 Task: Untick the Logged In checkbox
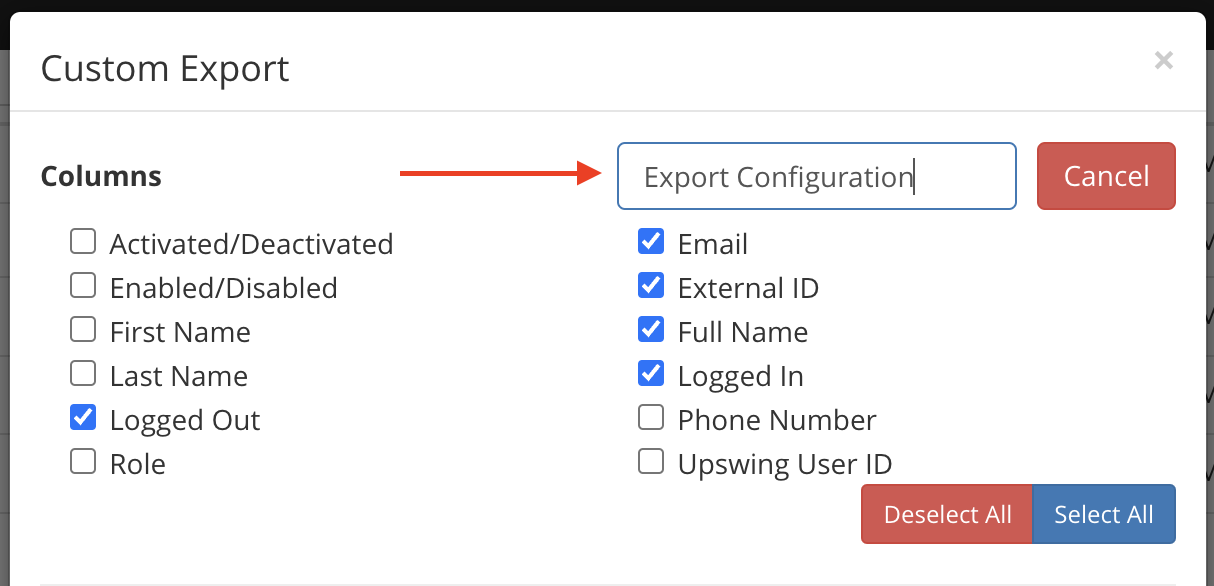pos(651,373)
